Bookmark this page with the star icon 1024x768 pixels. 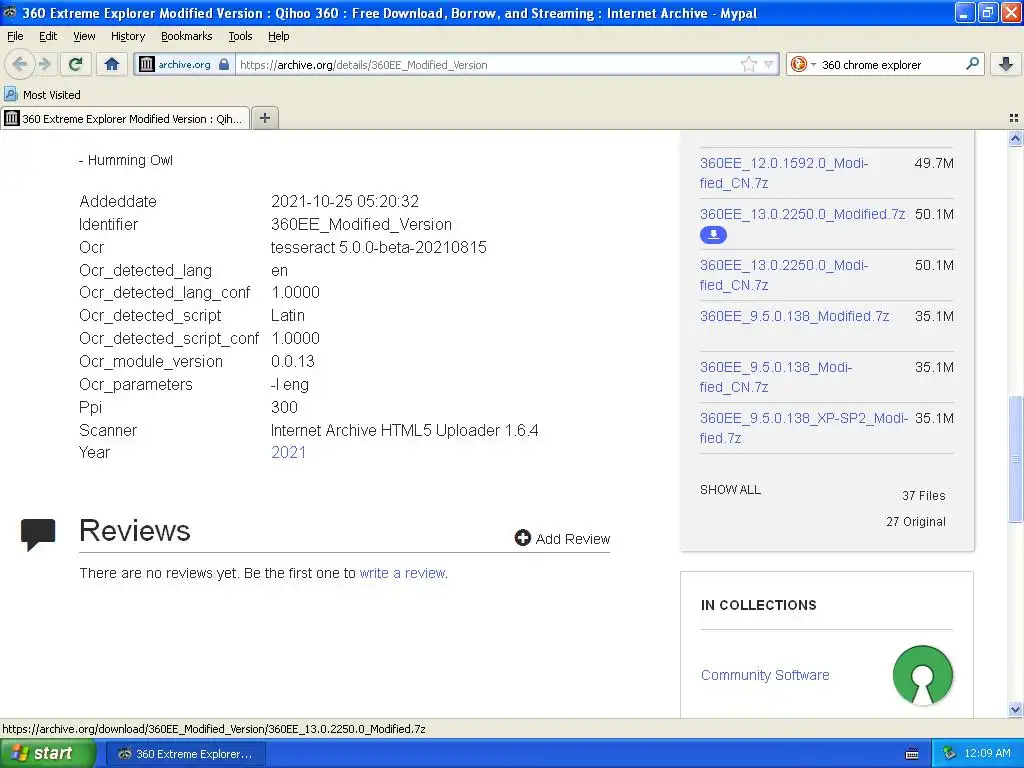tap(748, 64)
